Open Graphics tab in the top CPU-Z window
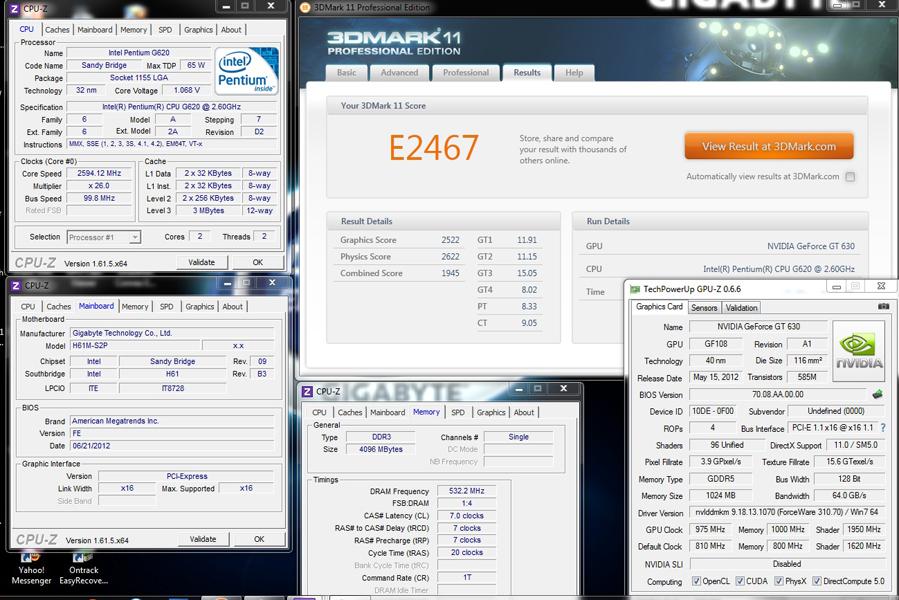 tap(198, 29)
